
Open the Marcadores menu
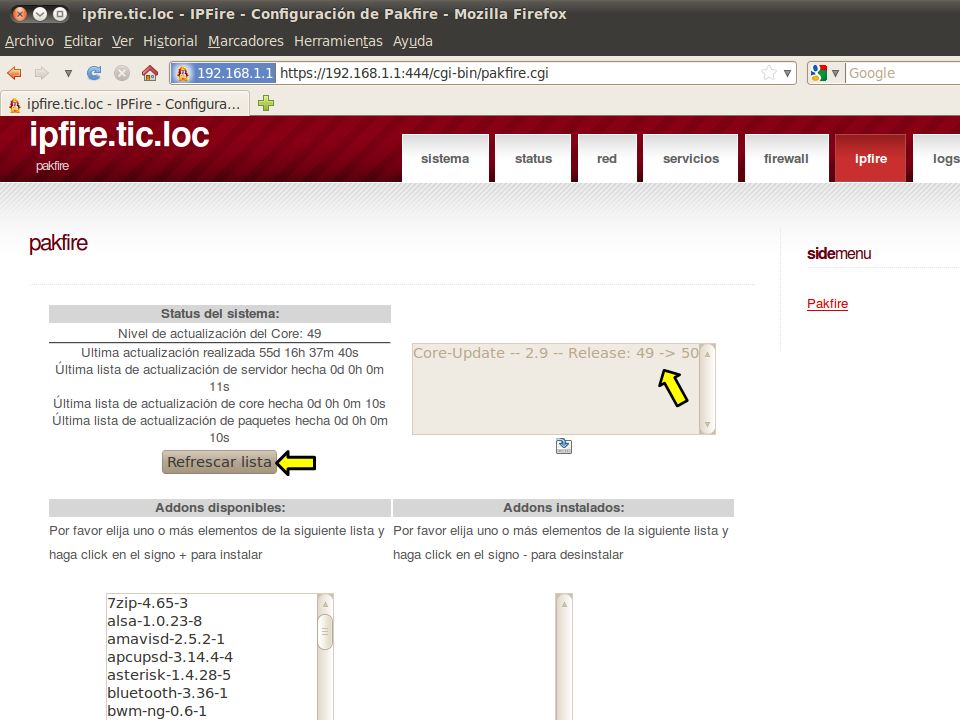(x=246, y=41)
